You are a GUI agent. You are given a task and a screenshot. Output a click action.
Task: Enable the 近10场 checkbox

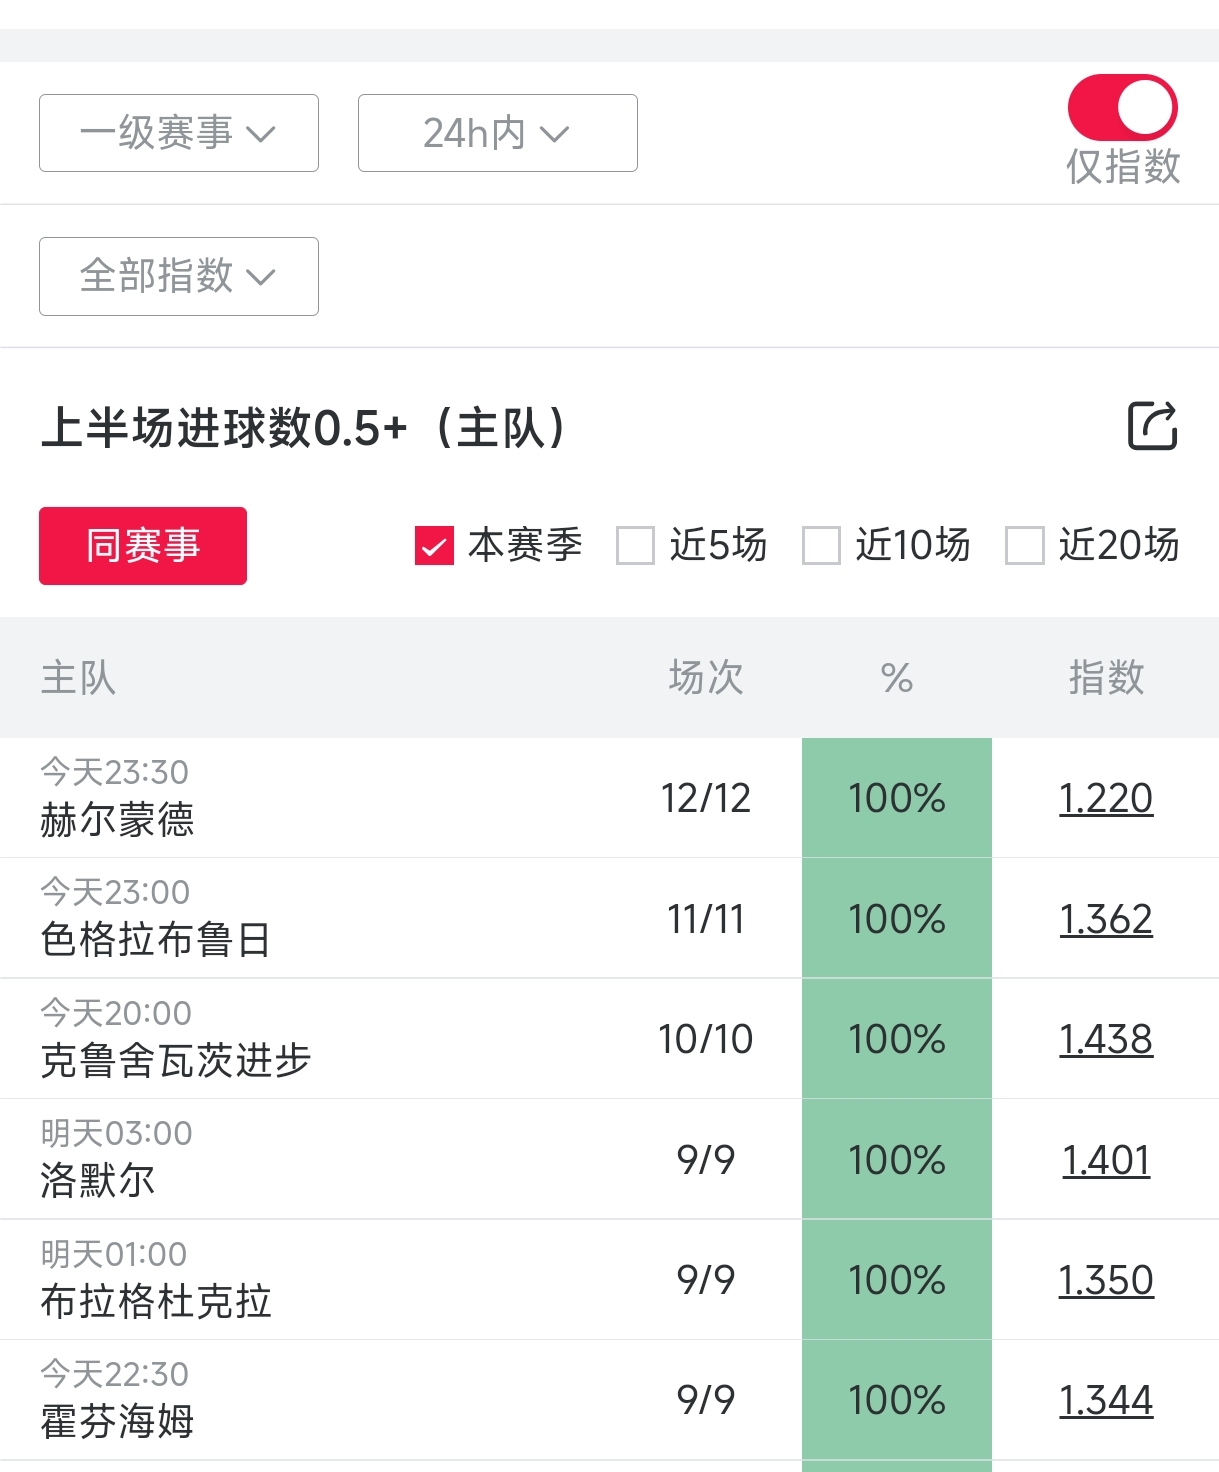click(821, 546)
